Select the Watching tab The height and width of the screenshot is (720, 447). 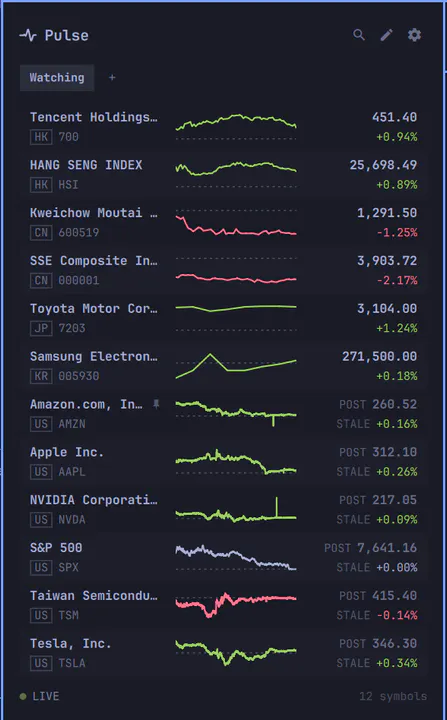[57, 78]
